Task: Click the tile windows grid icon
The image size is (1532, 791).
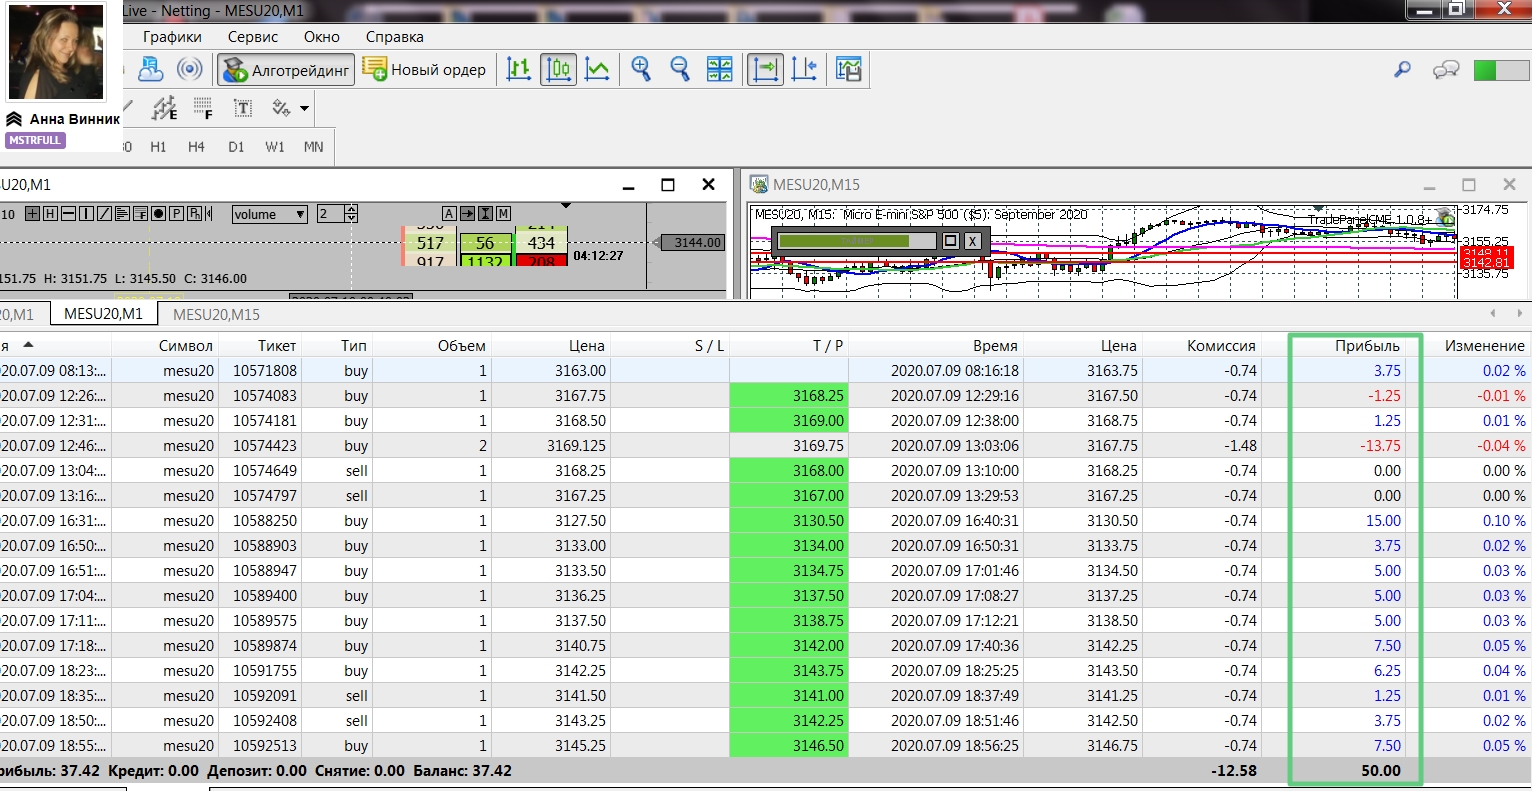Action: coord(719,69)
